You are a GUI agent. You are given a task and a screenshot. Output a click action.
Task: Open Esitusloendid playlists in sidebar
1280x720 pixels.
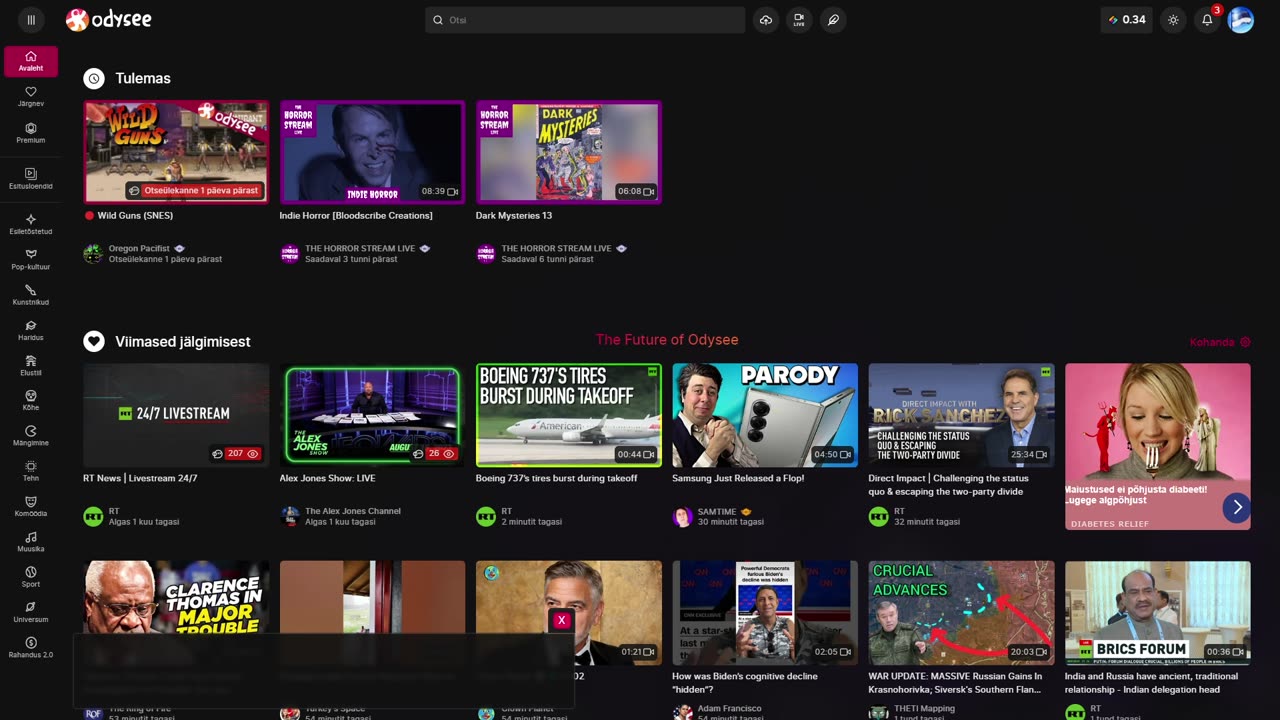click(x=31, y=179)
